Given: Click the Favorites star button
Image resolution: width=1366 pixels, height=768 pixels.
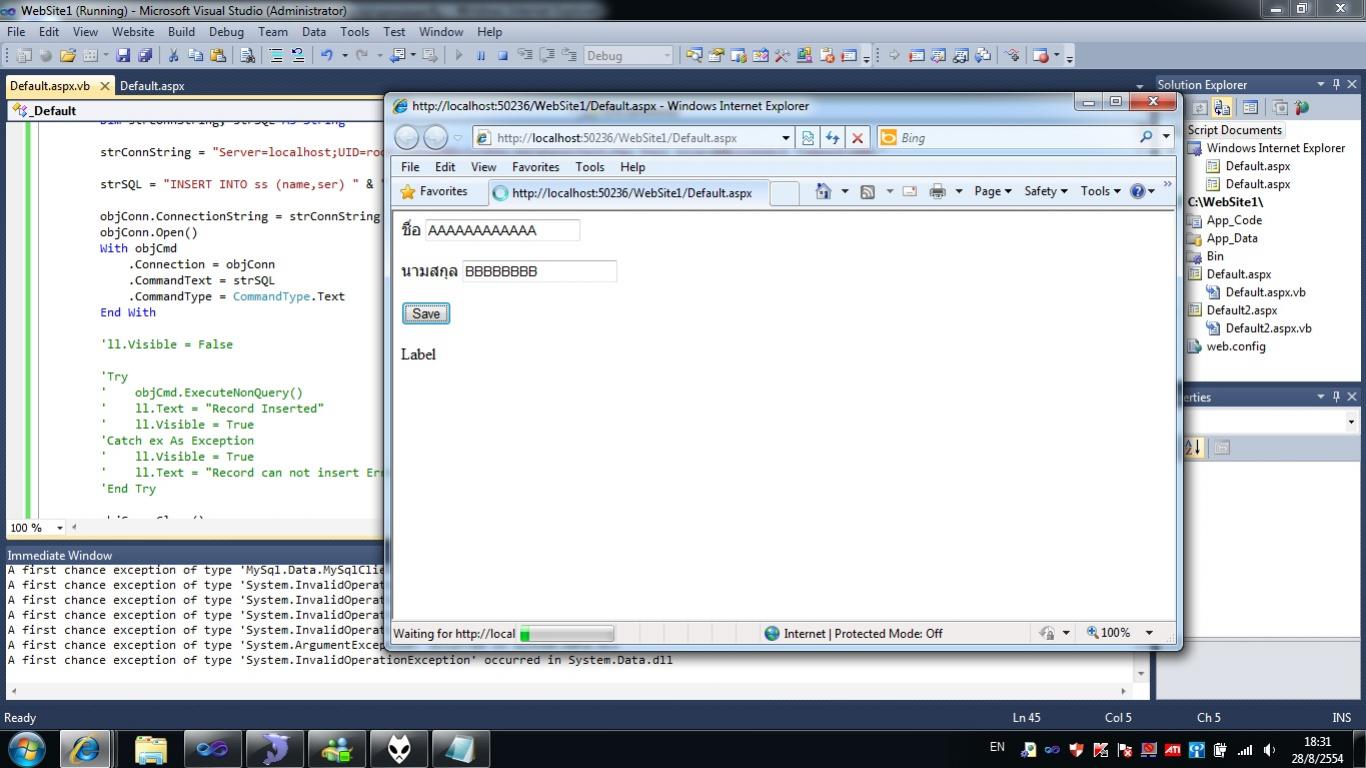Looking at the screenshot, I should coord(434,192).
